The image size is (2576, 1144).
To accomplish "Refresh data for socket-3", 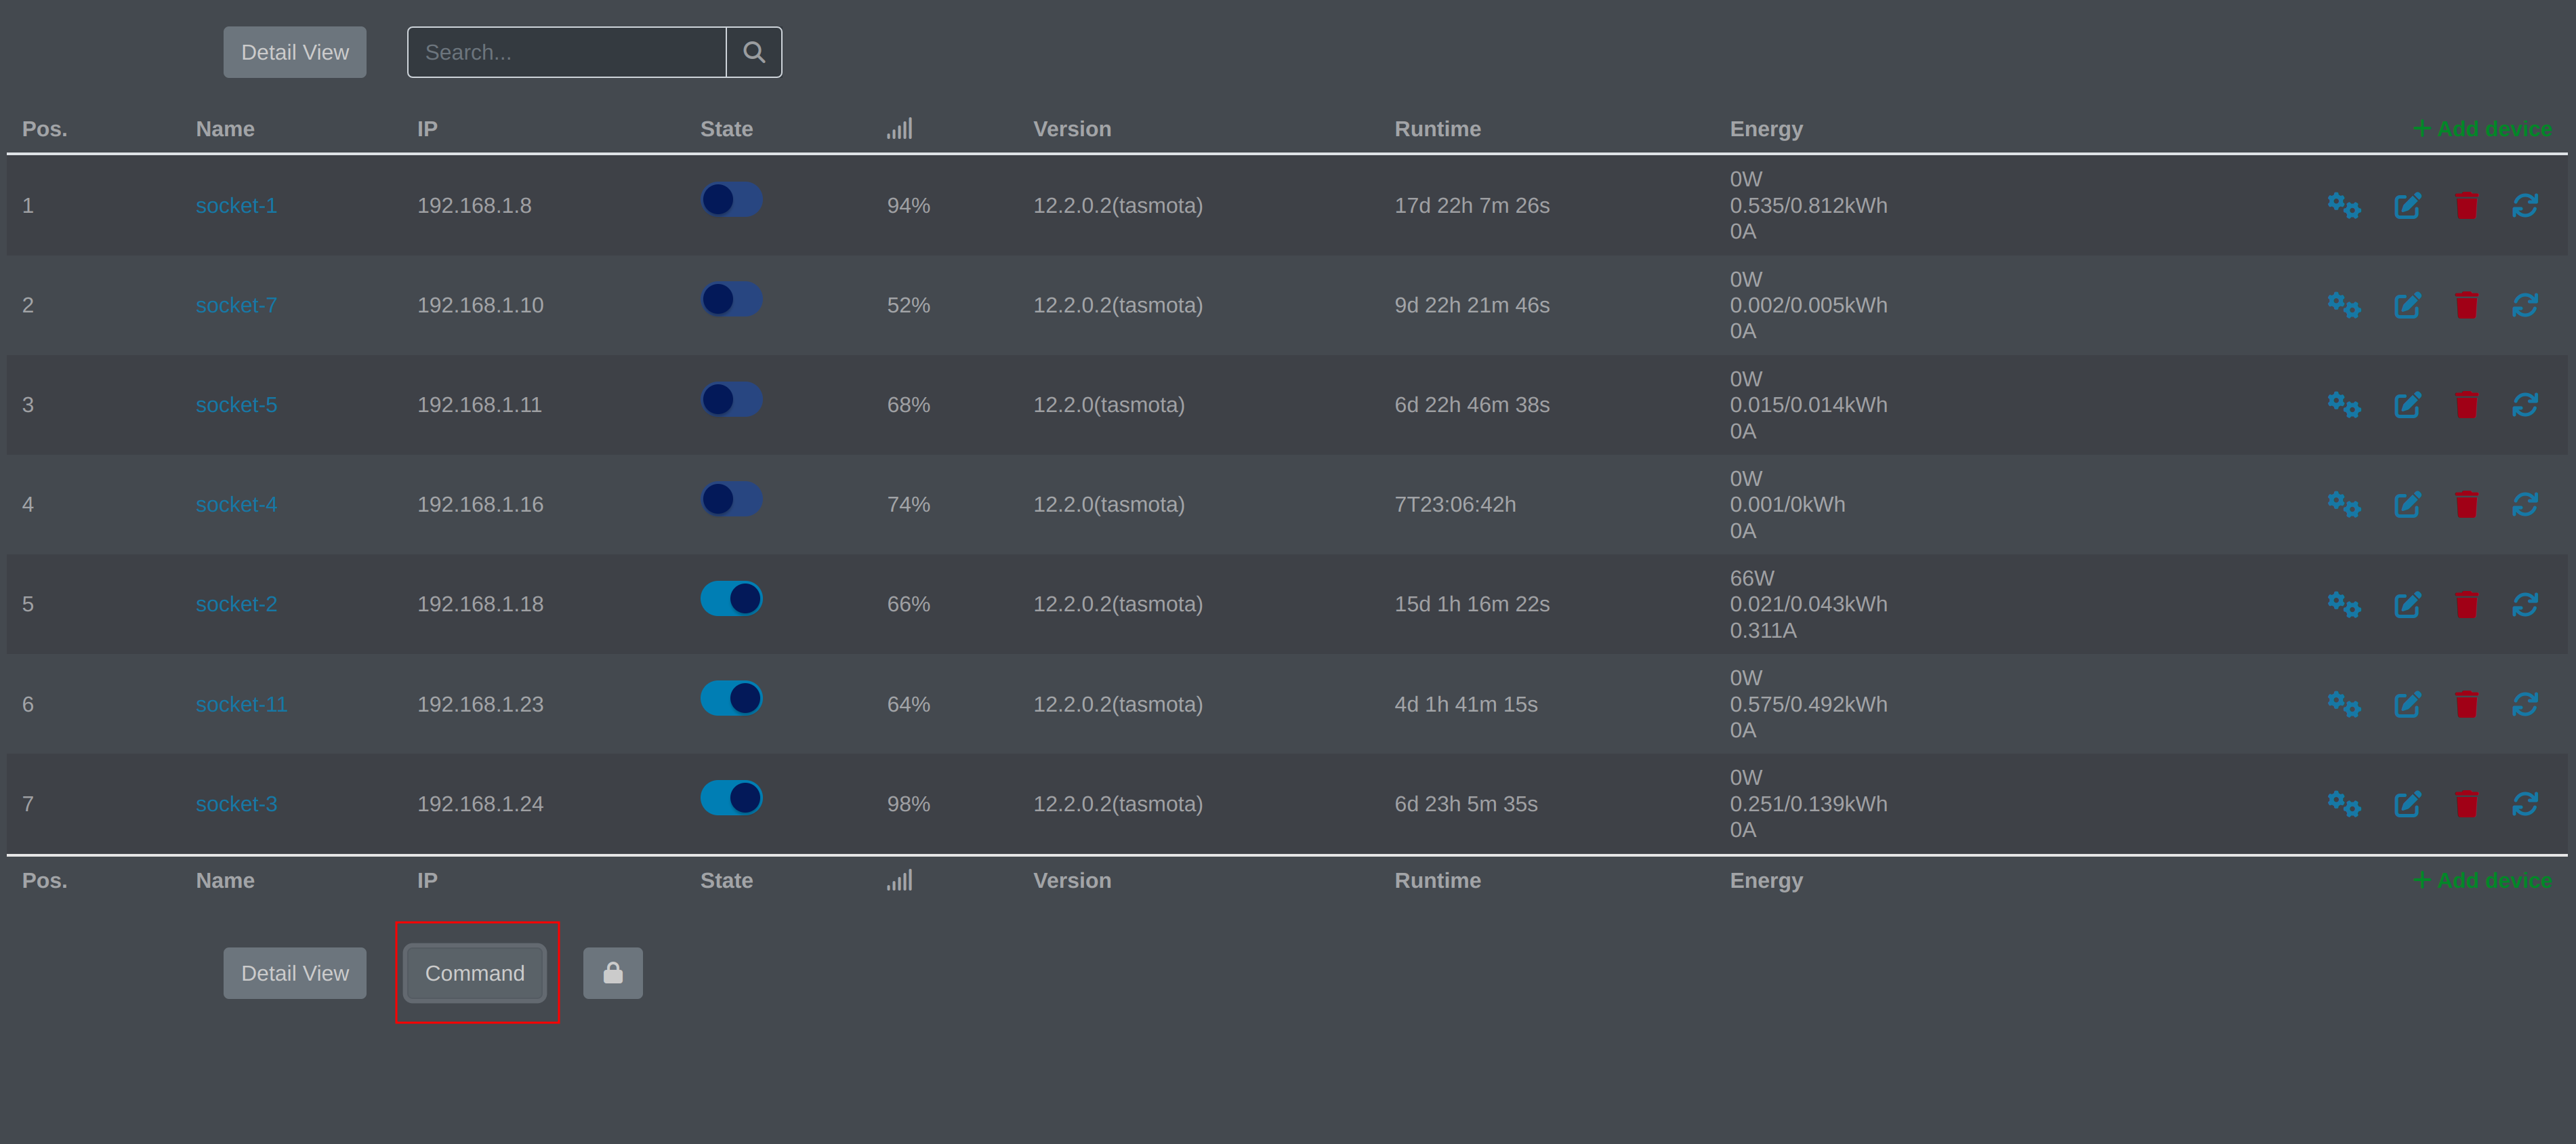I will pos(2527,803).
